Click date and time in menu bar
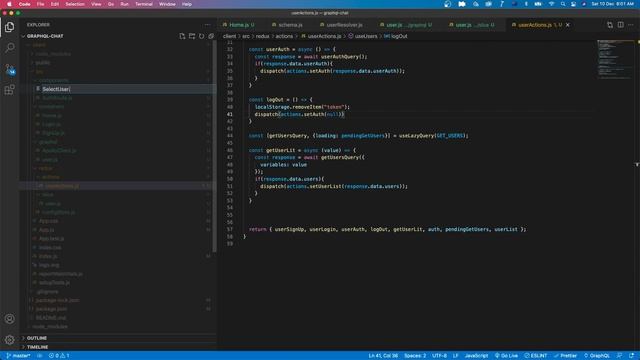Viewport: 640px width, 360px height. coord(613,4)
